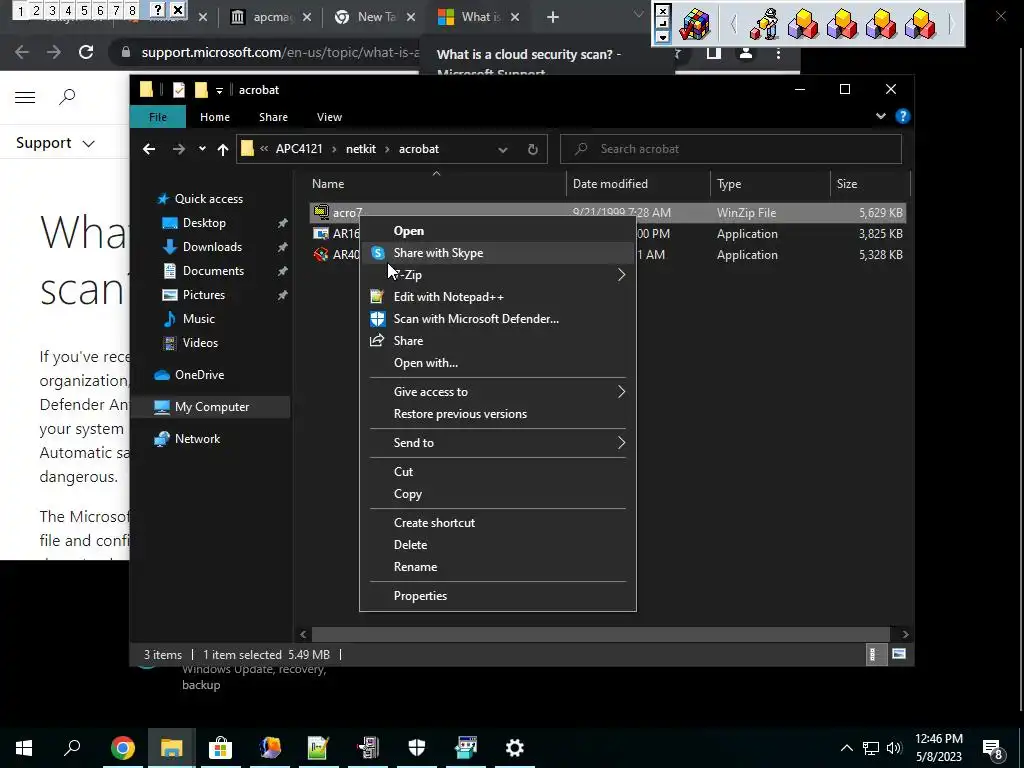The width and height of the screenshot is (1024, 768).
Task: Open Pictures in navigation pane
Action: coord(204,295)
